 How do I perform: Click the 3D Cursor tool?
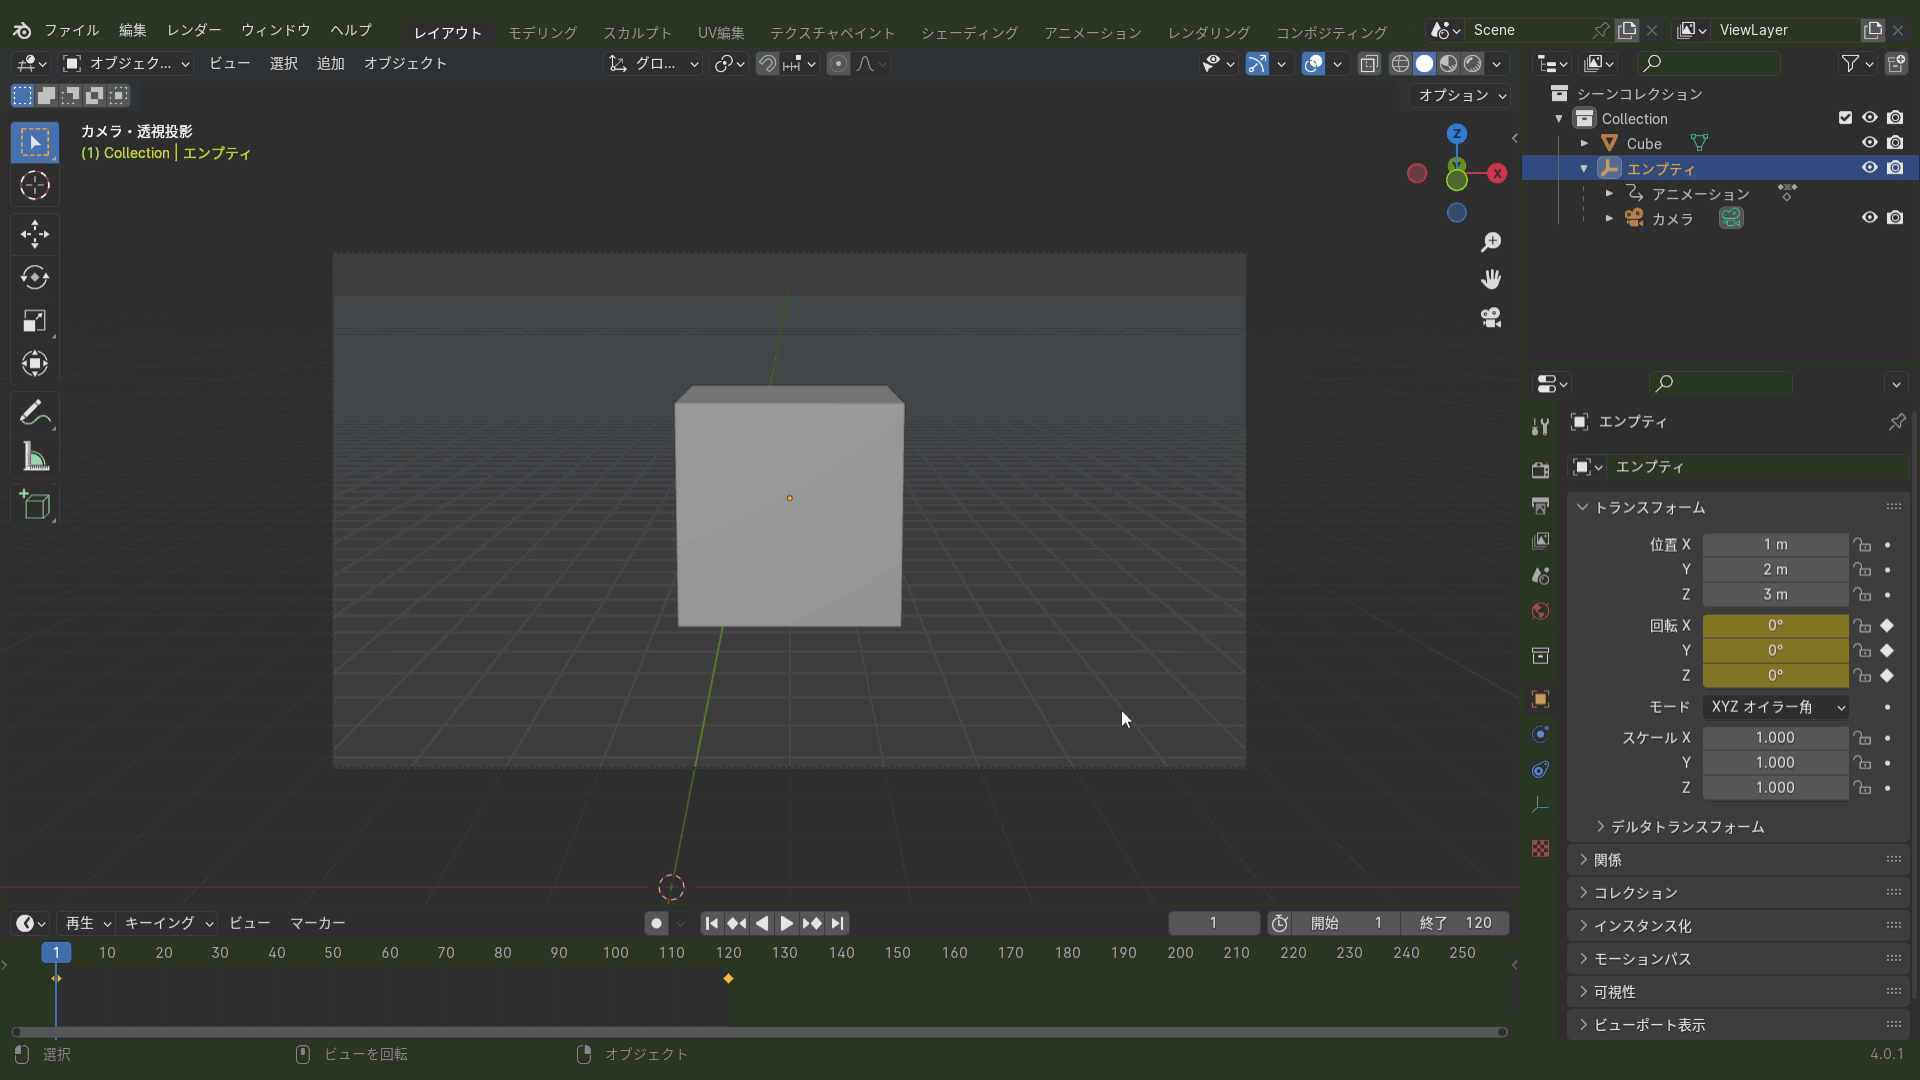35,186
